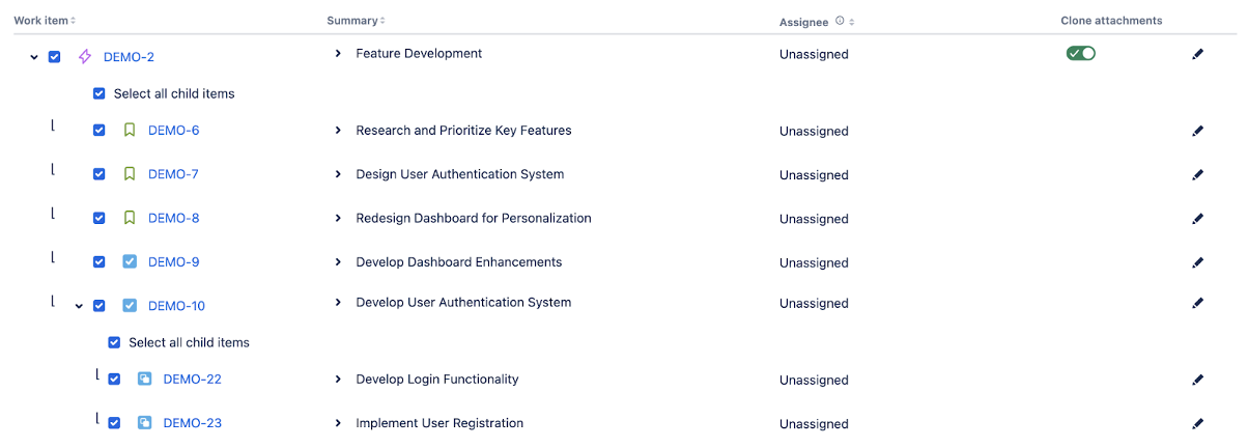Image resolution: width=1248 pixels, height=448 pixels.
Task: Deselect the DEMO-22 checkbox
Action: point(114,379)
